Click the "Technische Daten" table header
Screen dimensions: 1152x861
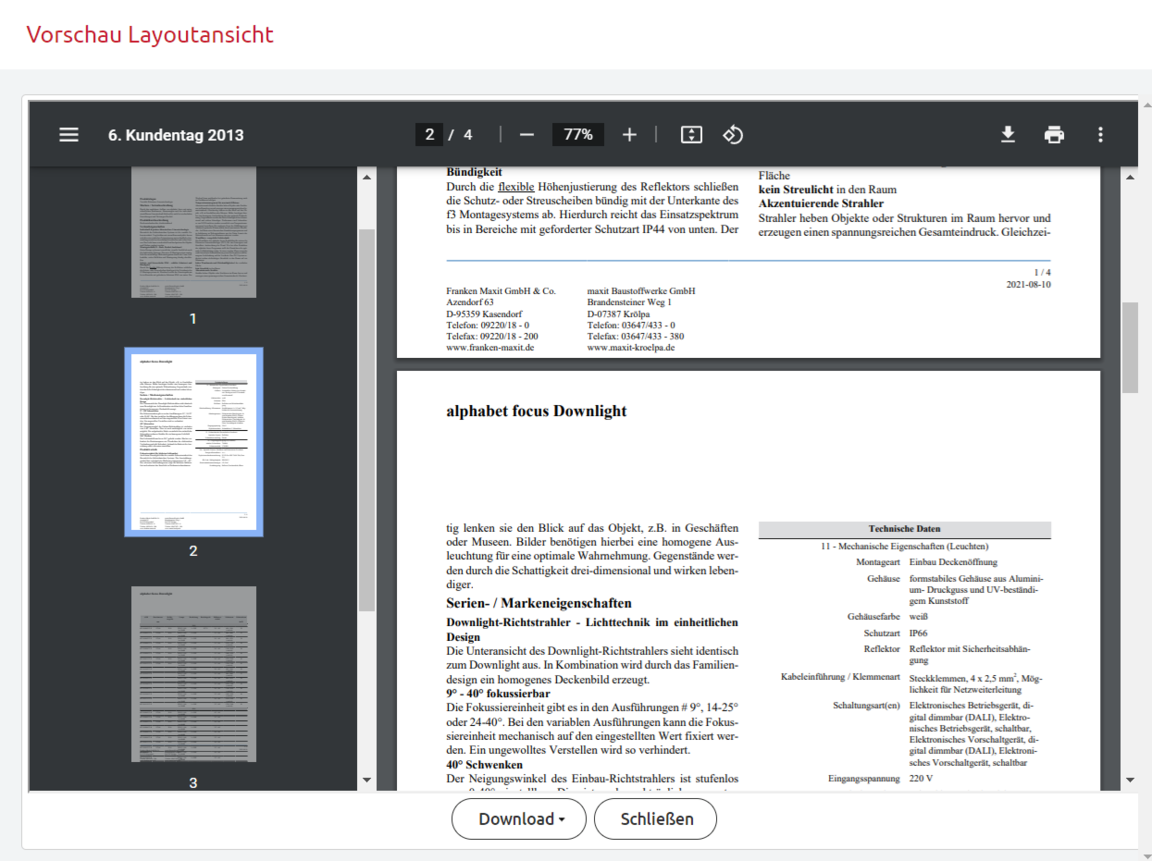(904, 529)
